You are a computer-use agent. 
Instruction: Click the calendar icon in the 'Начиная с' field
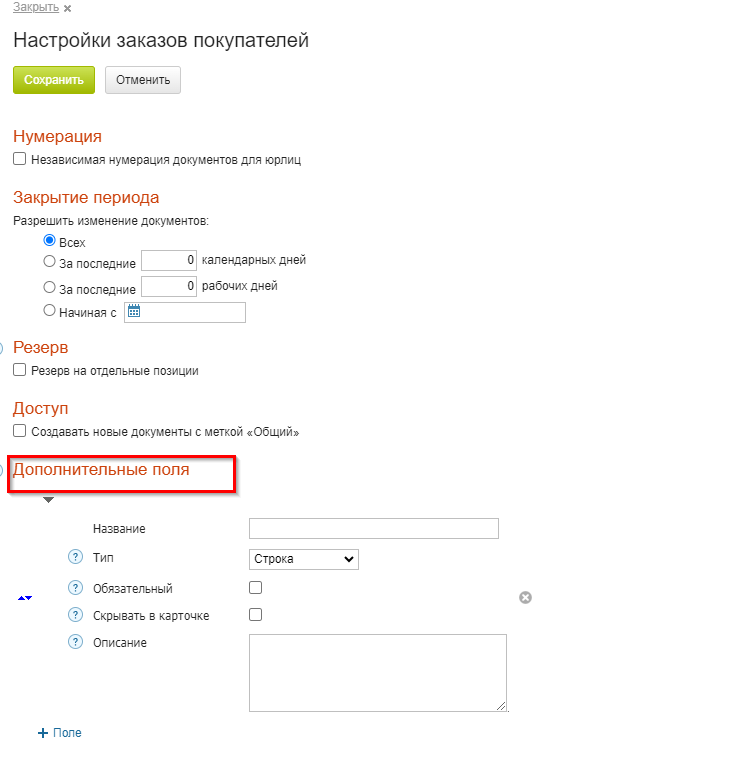[134, 312]
